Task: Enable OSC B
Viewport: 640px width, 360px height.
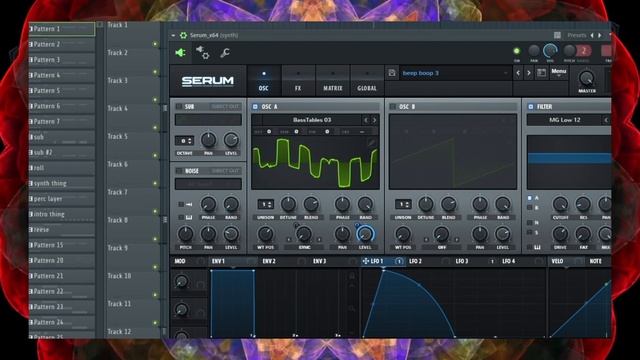Action: pos(393,107)
